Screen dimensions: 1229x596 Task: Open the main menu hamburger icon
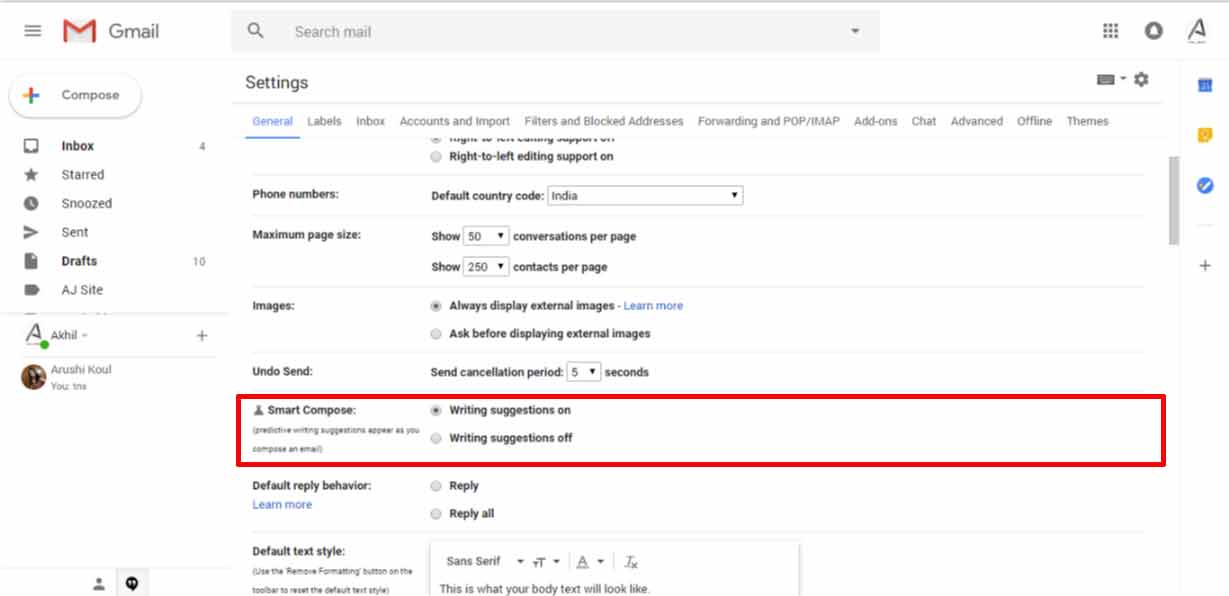click(x=33, y=31)
